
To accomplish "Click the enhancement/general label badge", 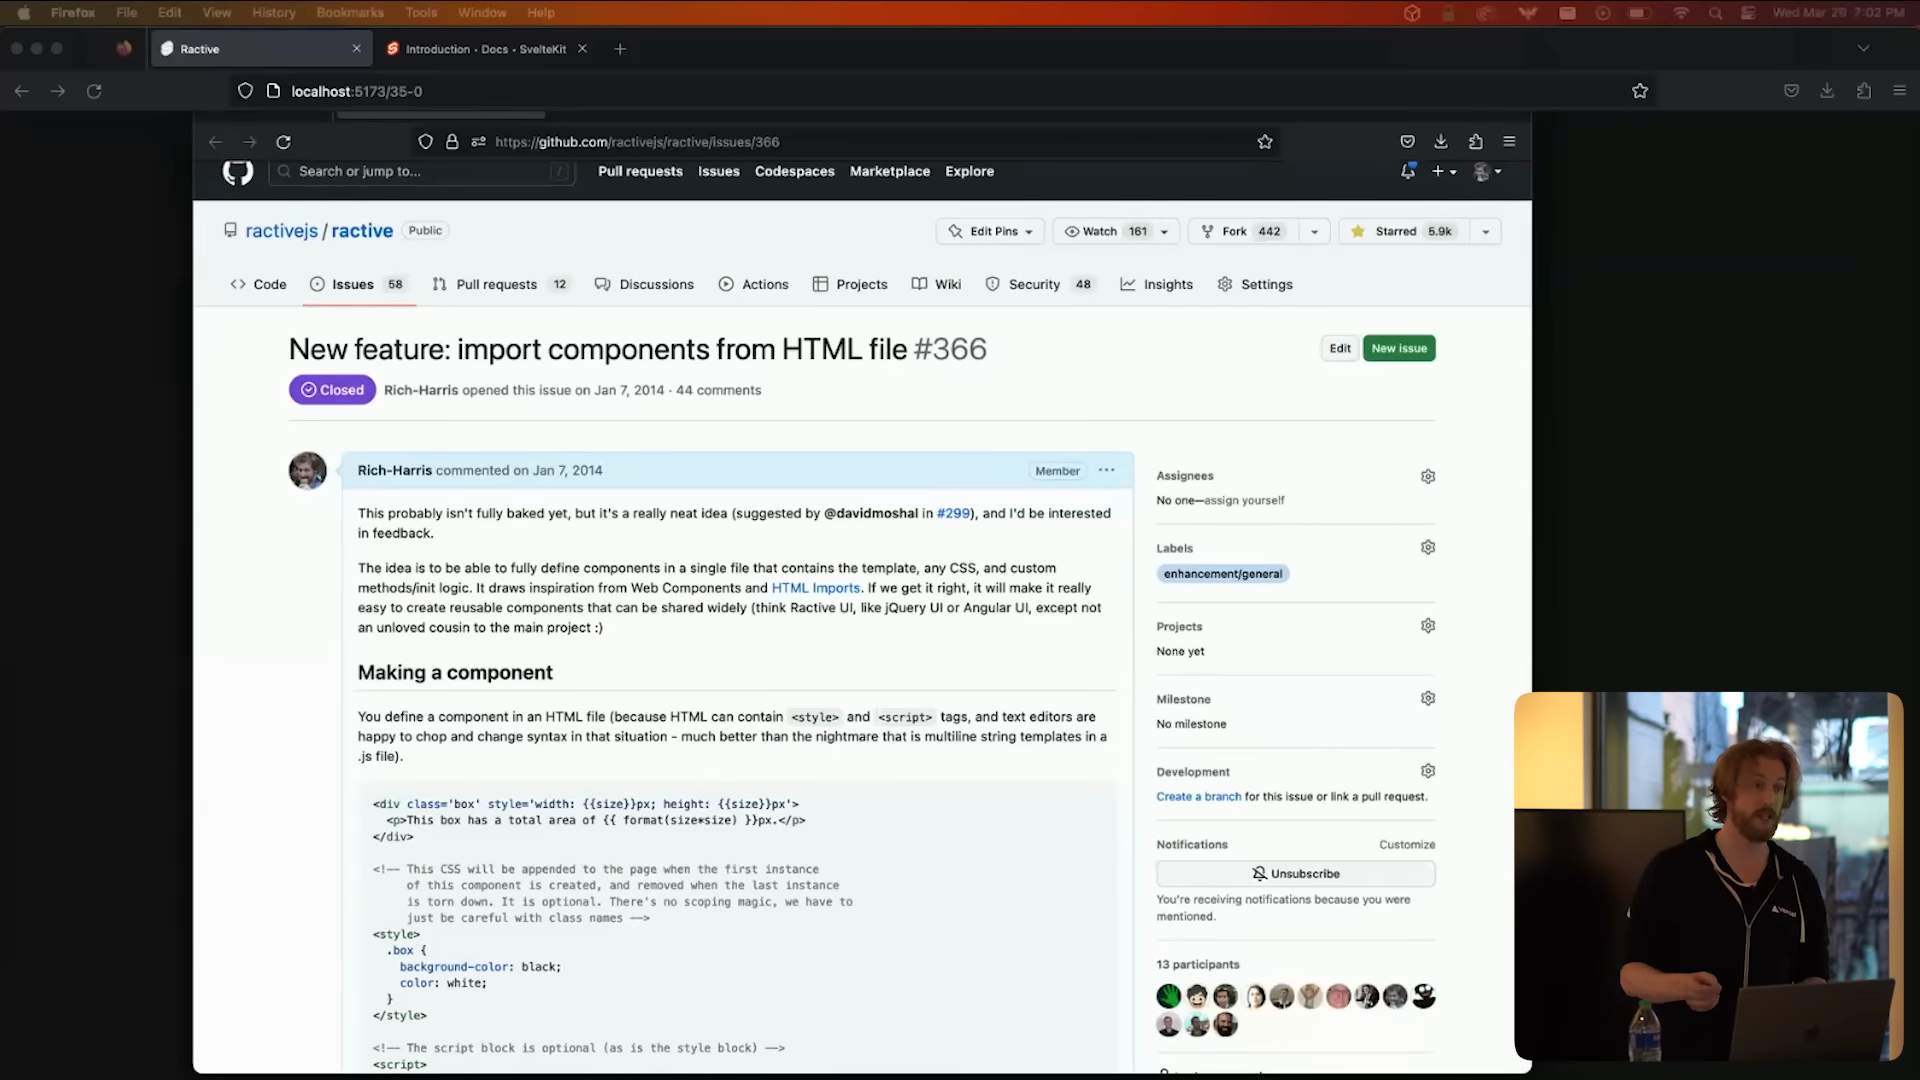I will 1222,574.
